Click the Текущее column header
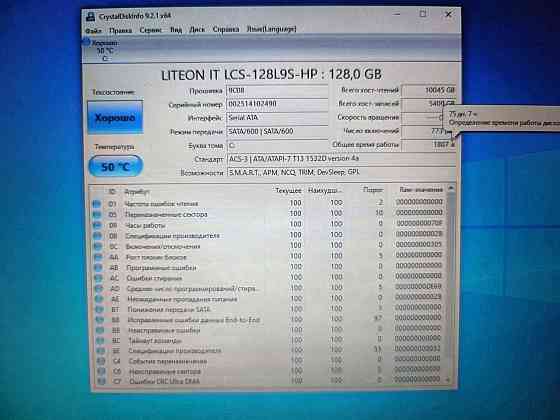Image resolution: width=560 pixels, height=420 pixels. (x=288, y=191)
